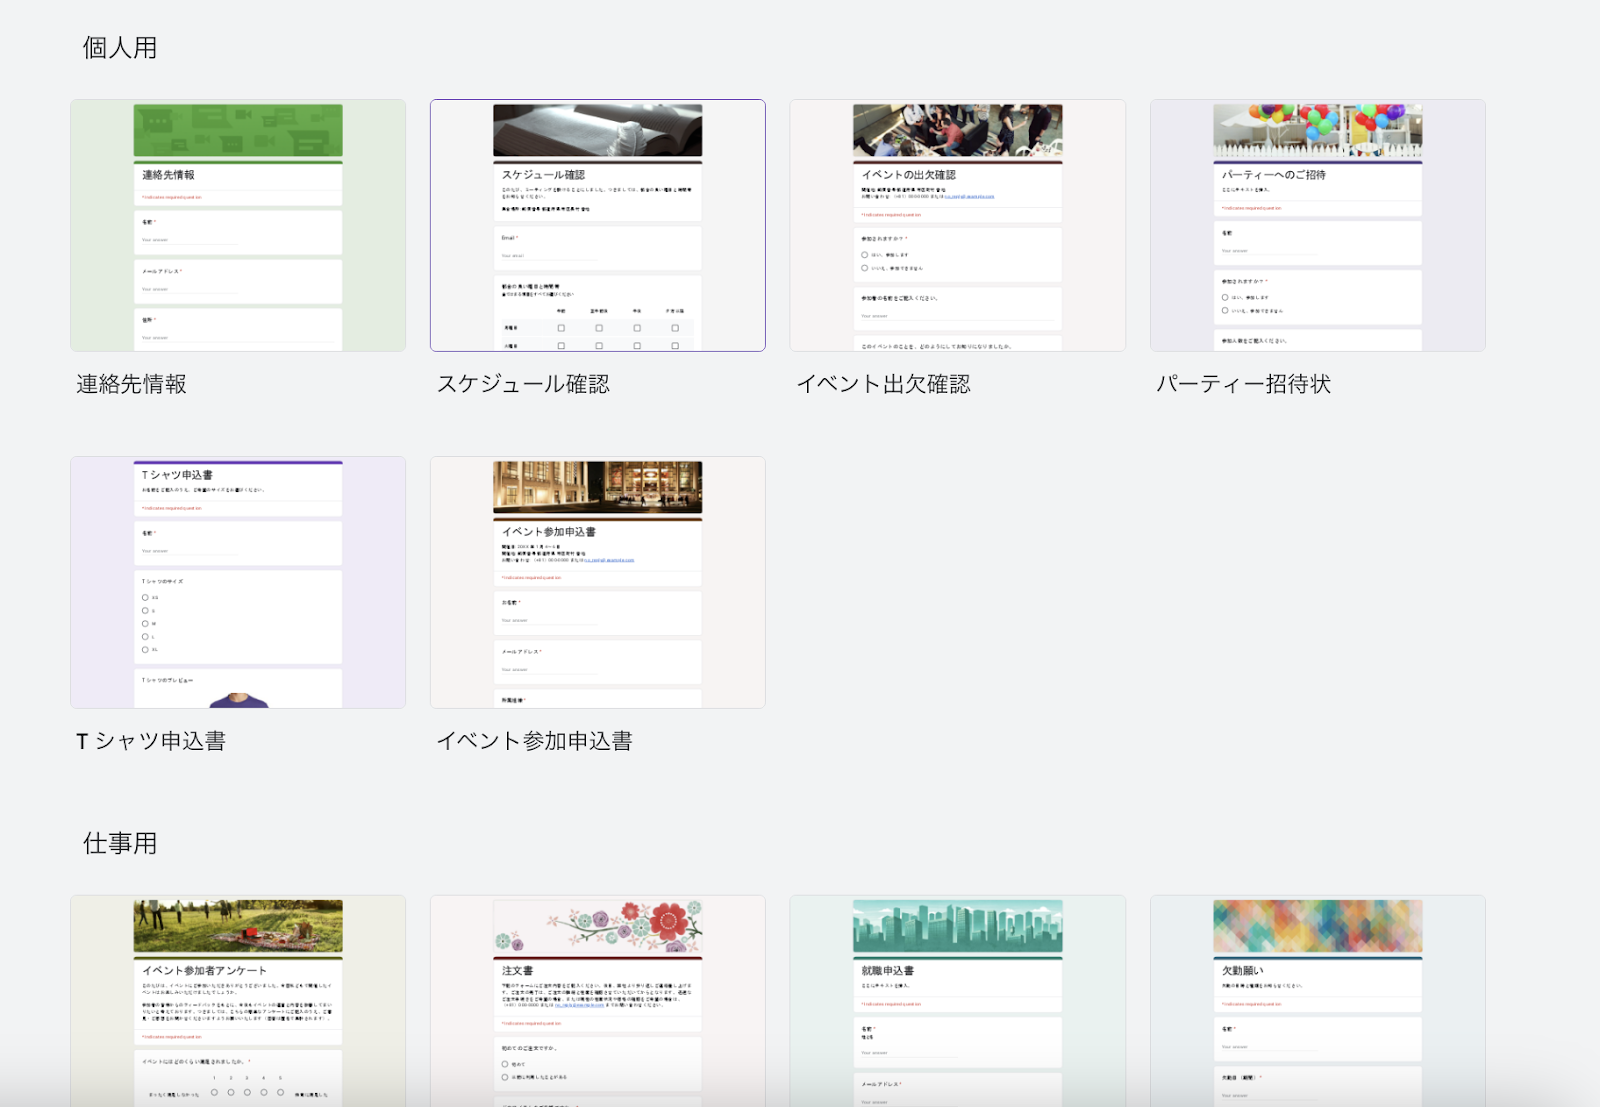Choose the イベント出欠確認 template thumbnail
Screen dimensions: 1600x1107
(x=957, y=226)
